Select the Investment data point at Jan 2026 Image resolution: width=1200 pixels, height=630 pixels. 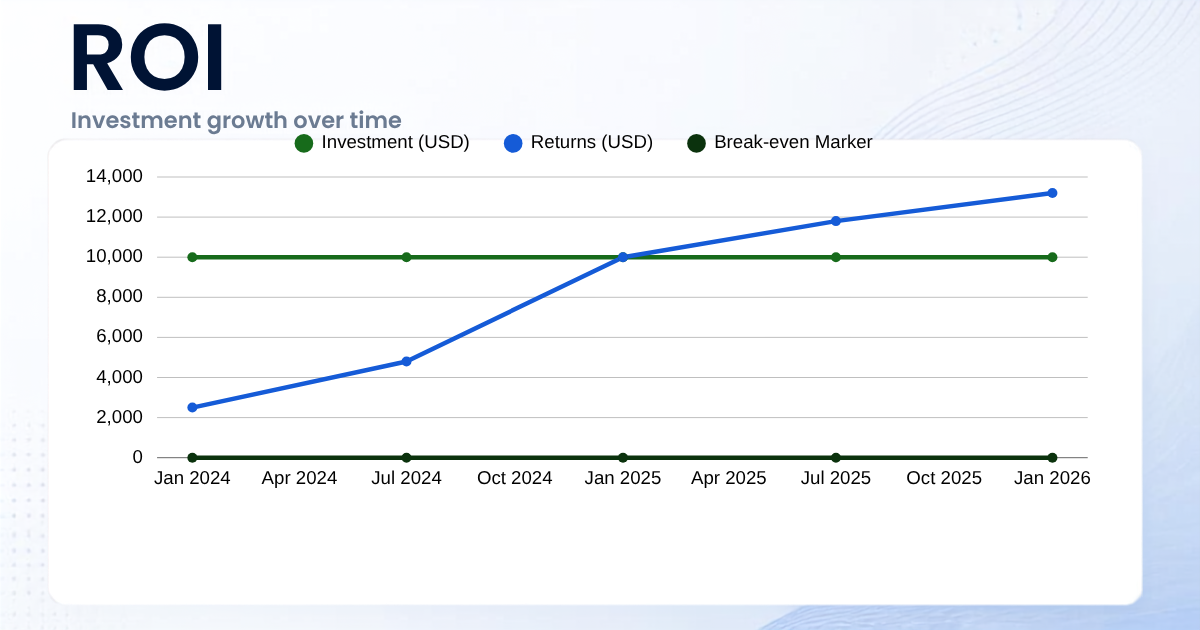(1052, 257)
